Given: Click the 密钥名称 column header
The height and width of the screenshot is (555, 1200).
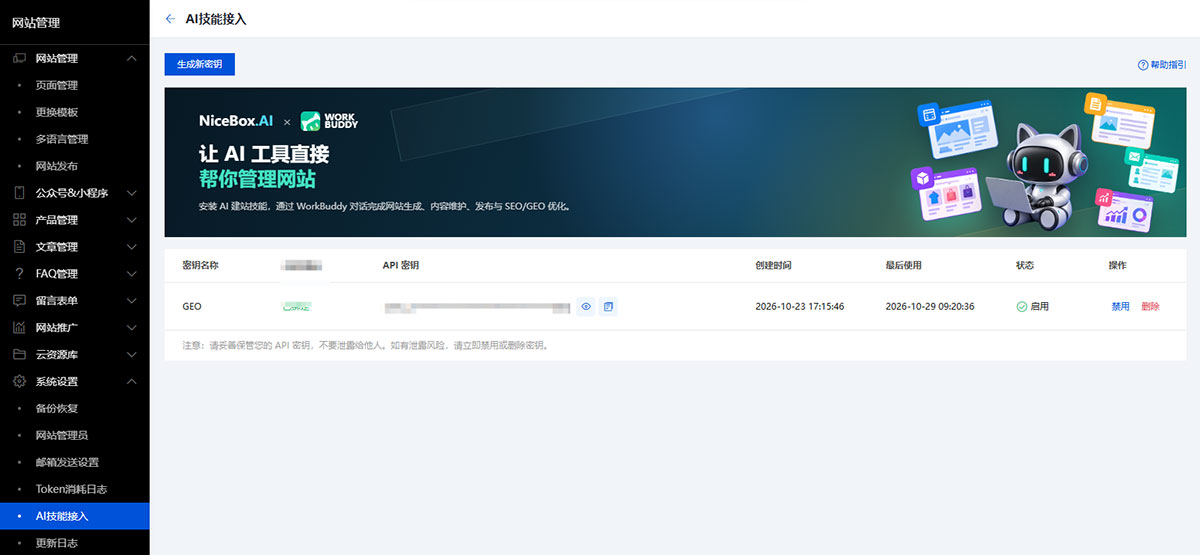Looking at the screenshot, I should pyautogui.click(x=200, y=266).
